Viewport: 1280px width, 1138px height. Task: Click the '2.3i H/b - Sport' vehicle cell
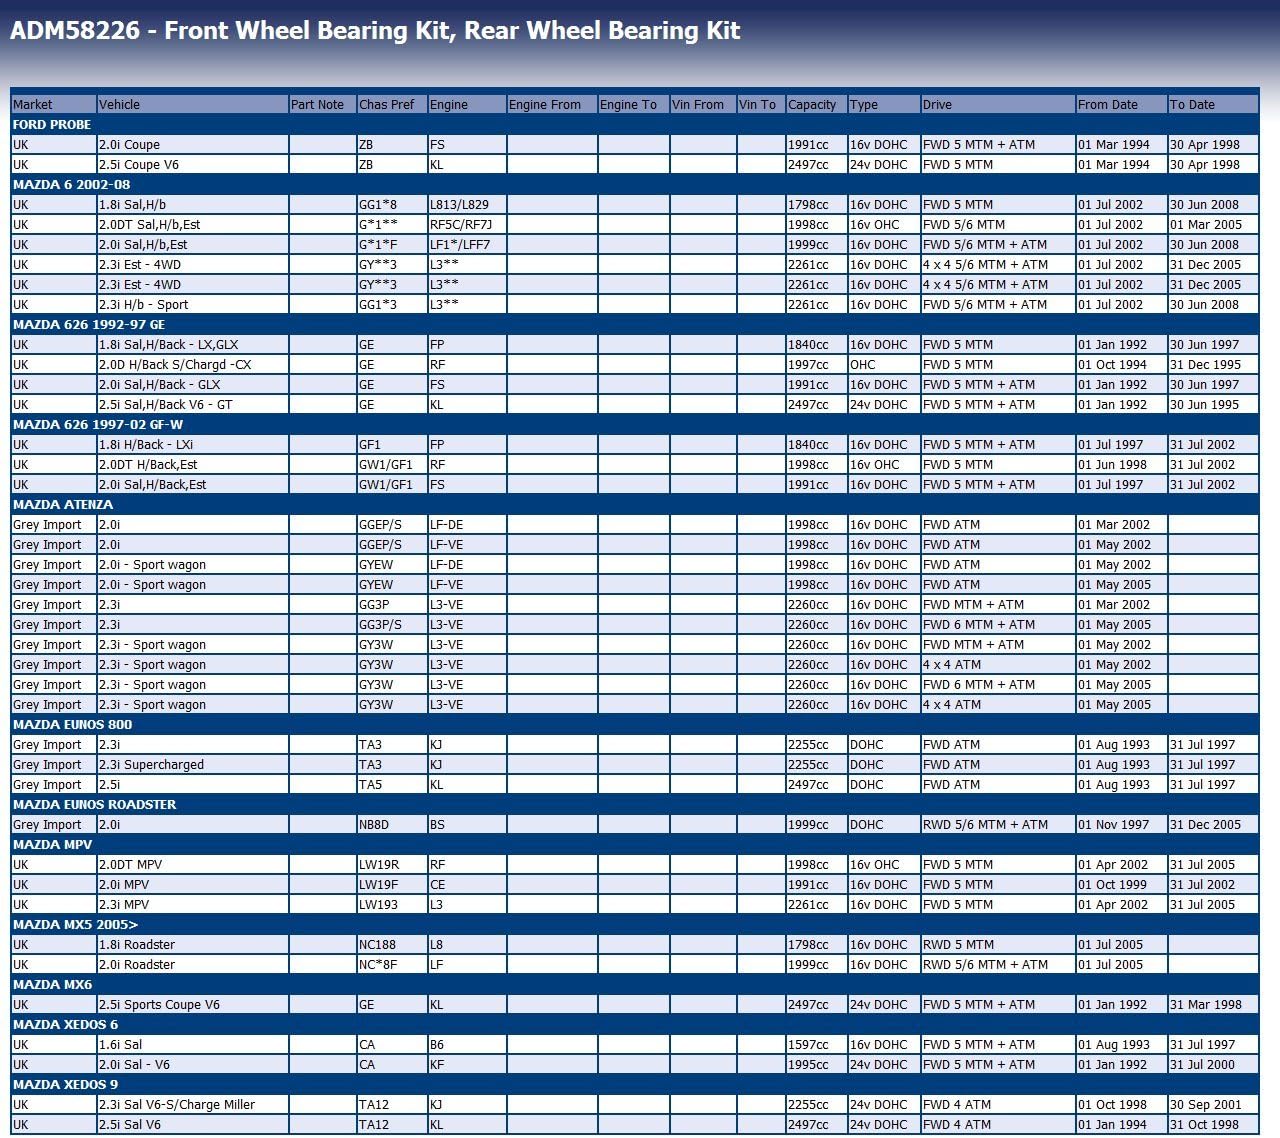coord(193,304)
